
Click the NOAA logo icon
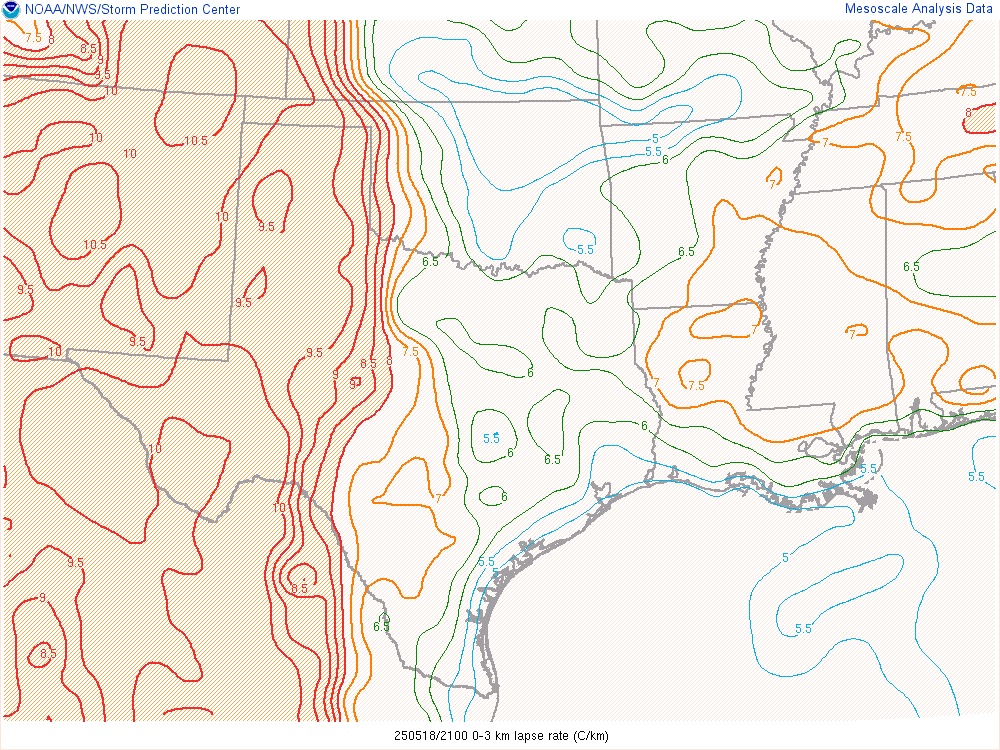click(x=11, y=10)
